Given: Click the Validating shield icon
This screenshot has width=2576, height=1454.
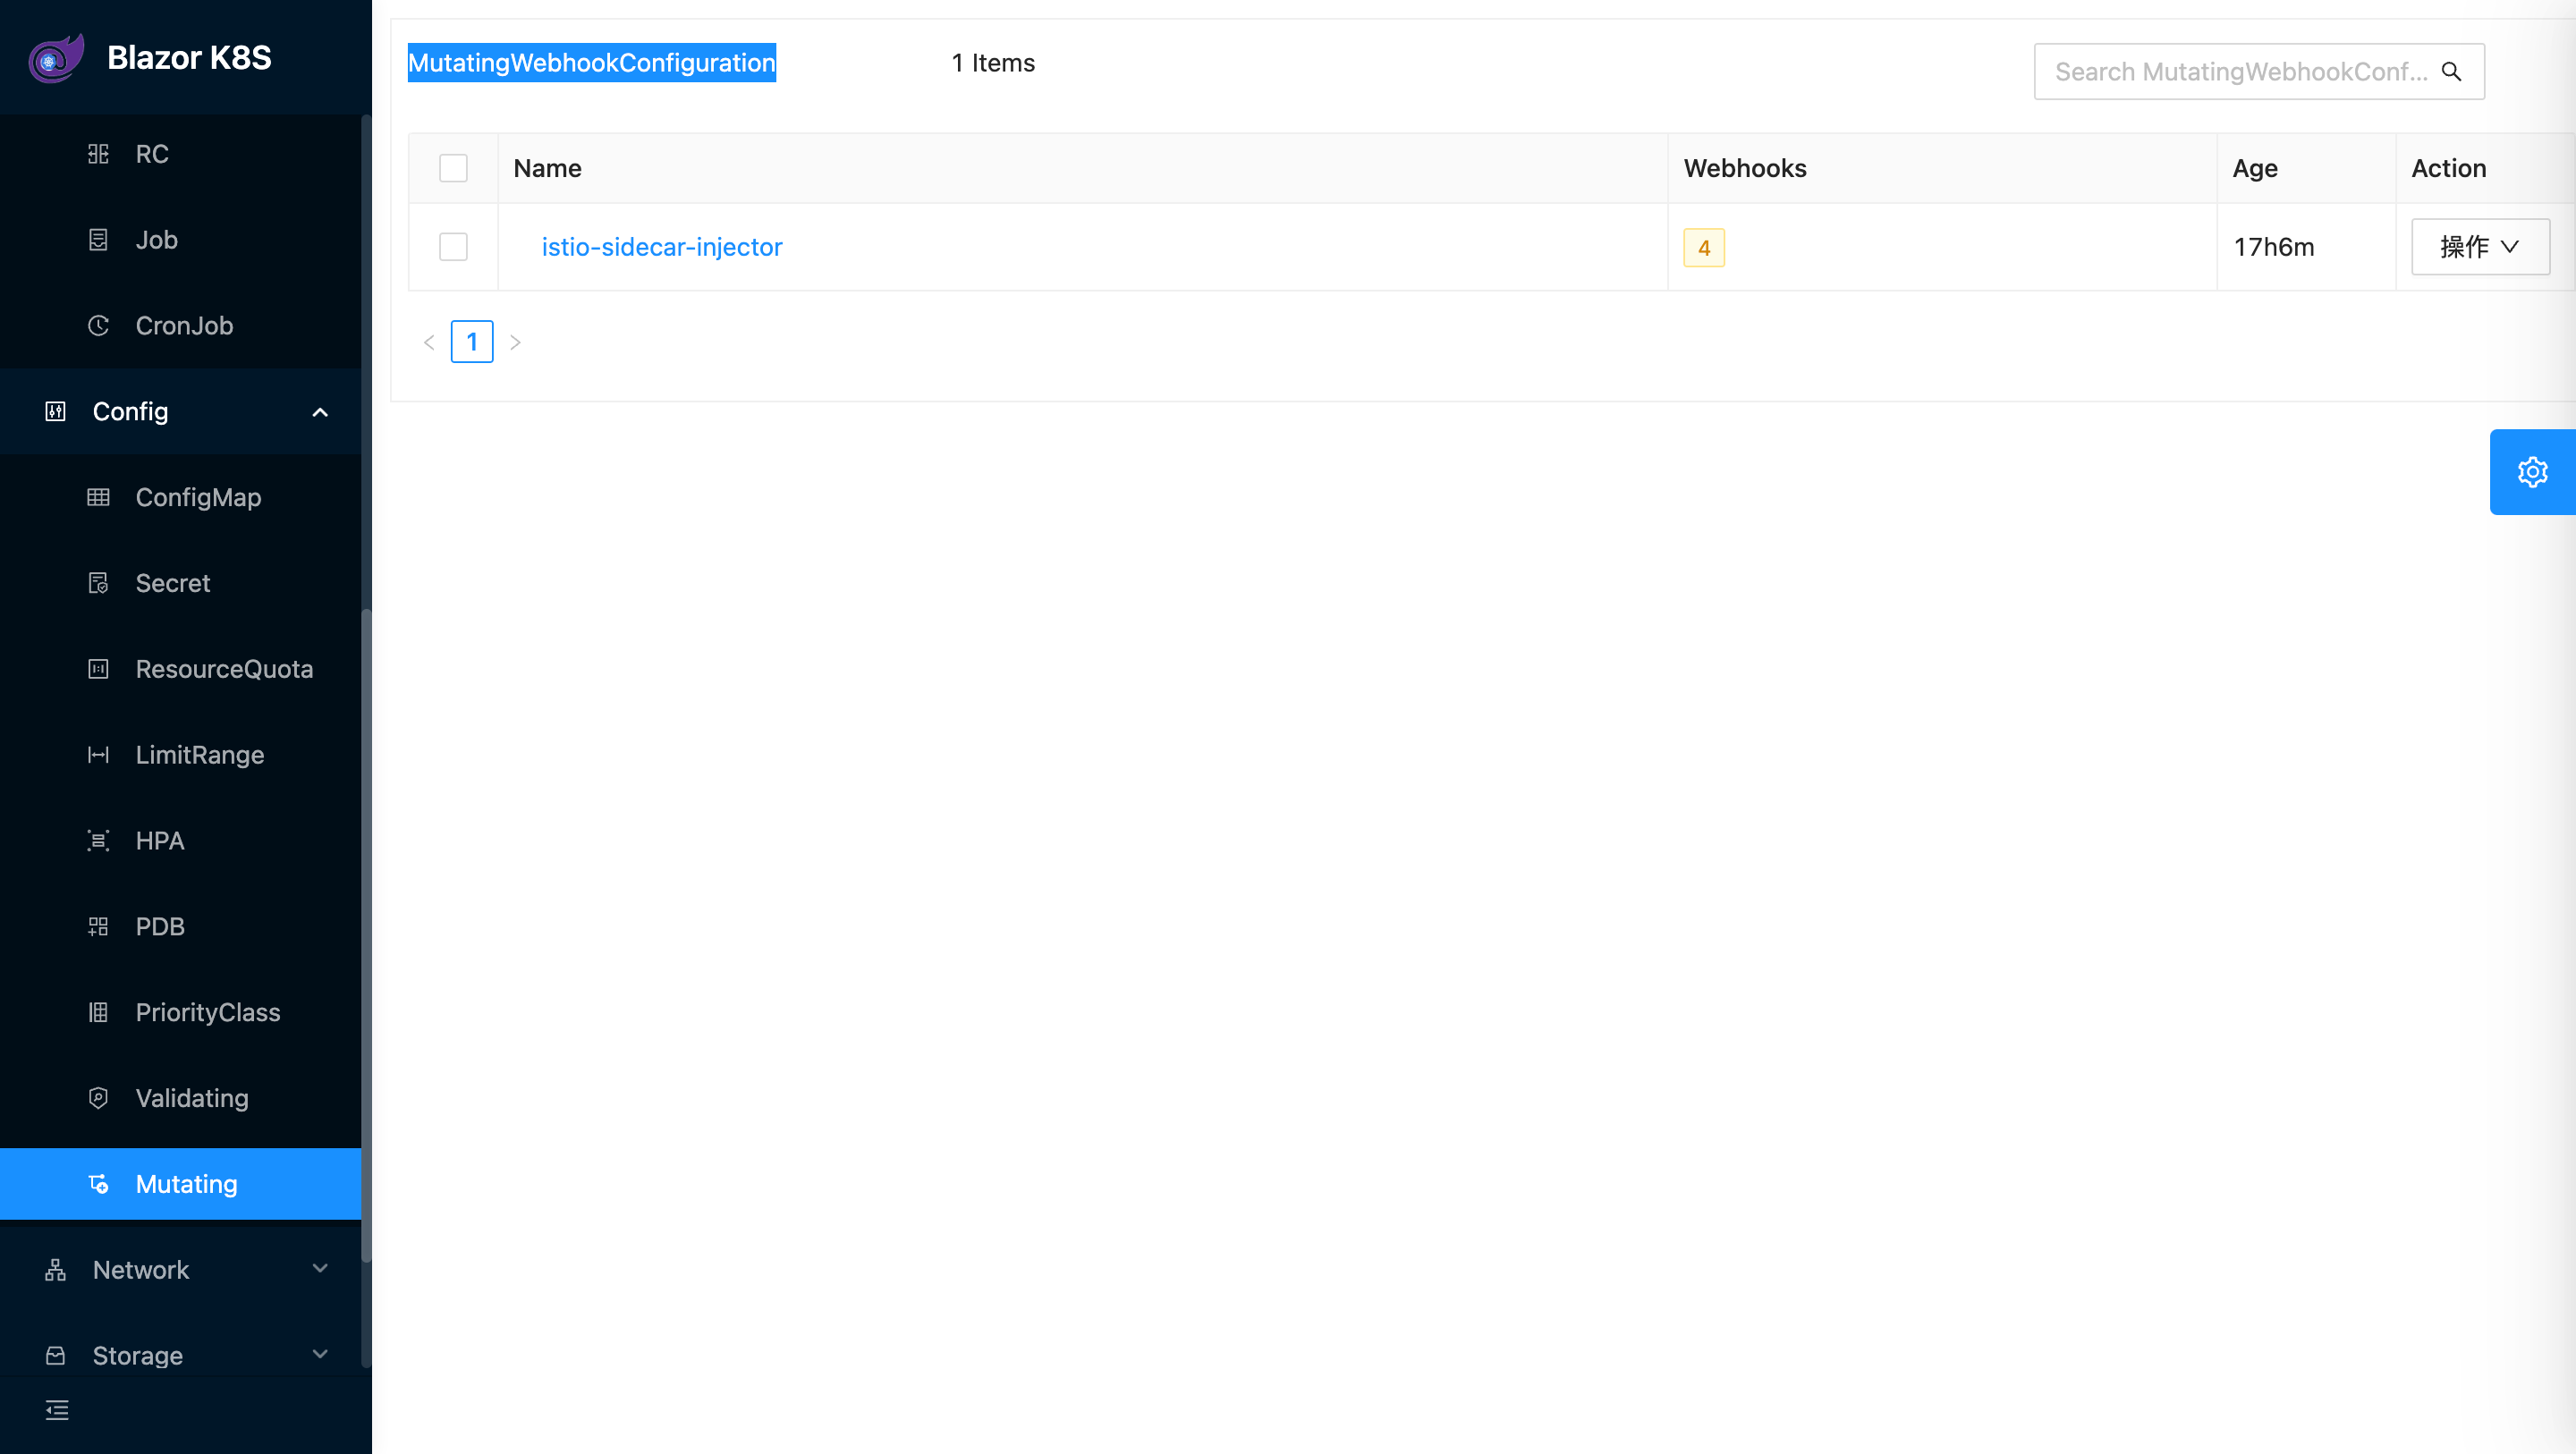Looking at the screenshot, I should click(98, 1098).
